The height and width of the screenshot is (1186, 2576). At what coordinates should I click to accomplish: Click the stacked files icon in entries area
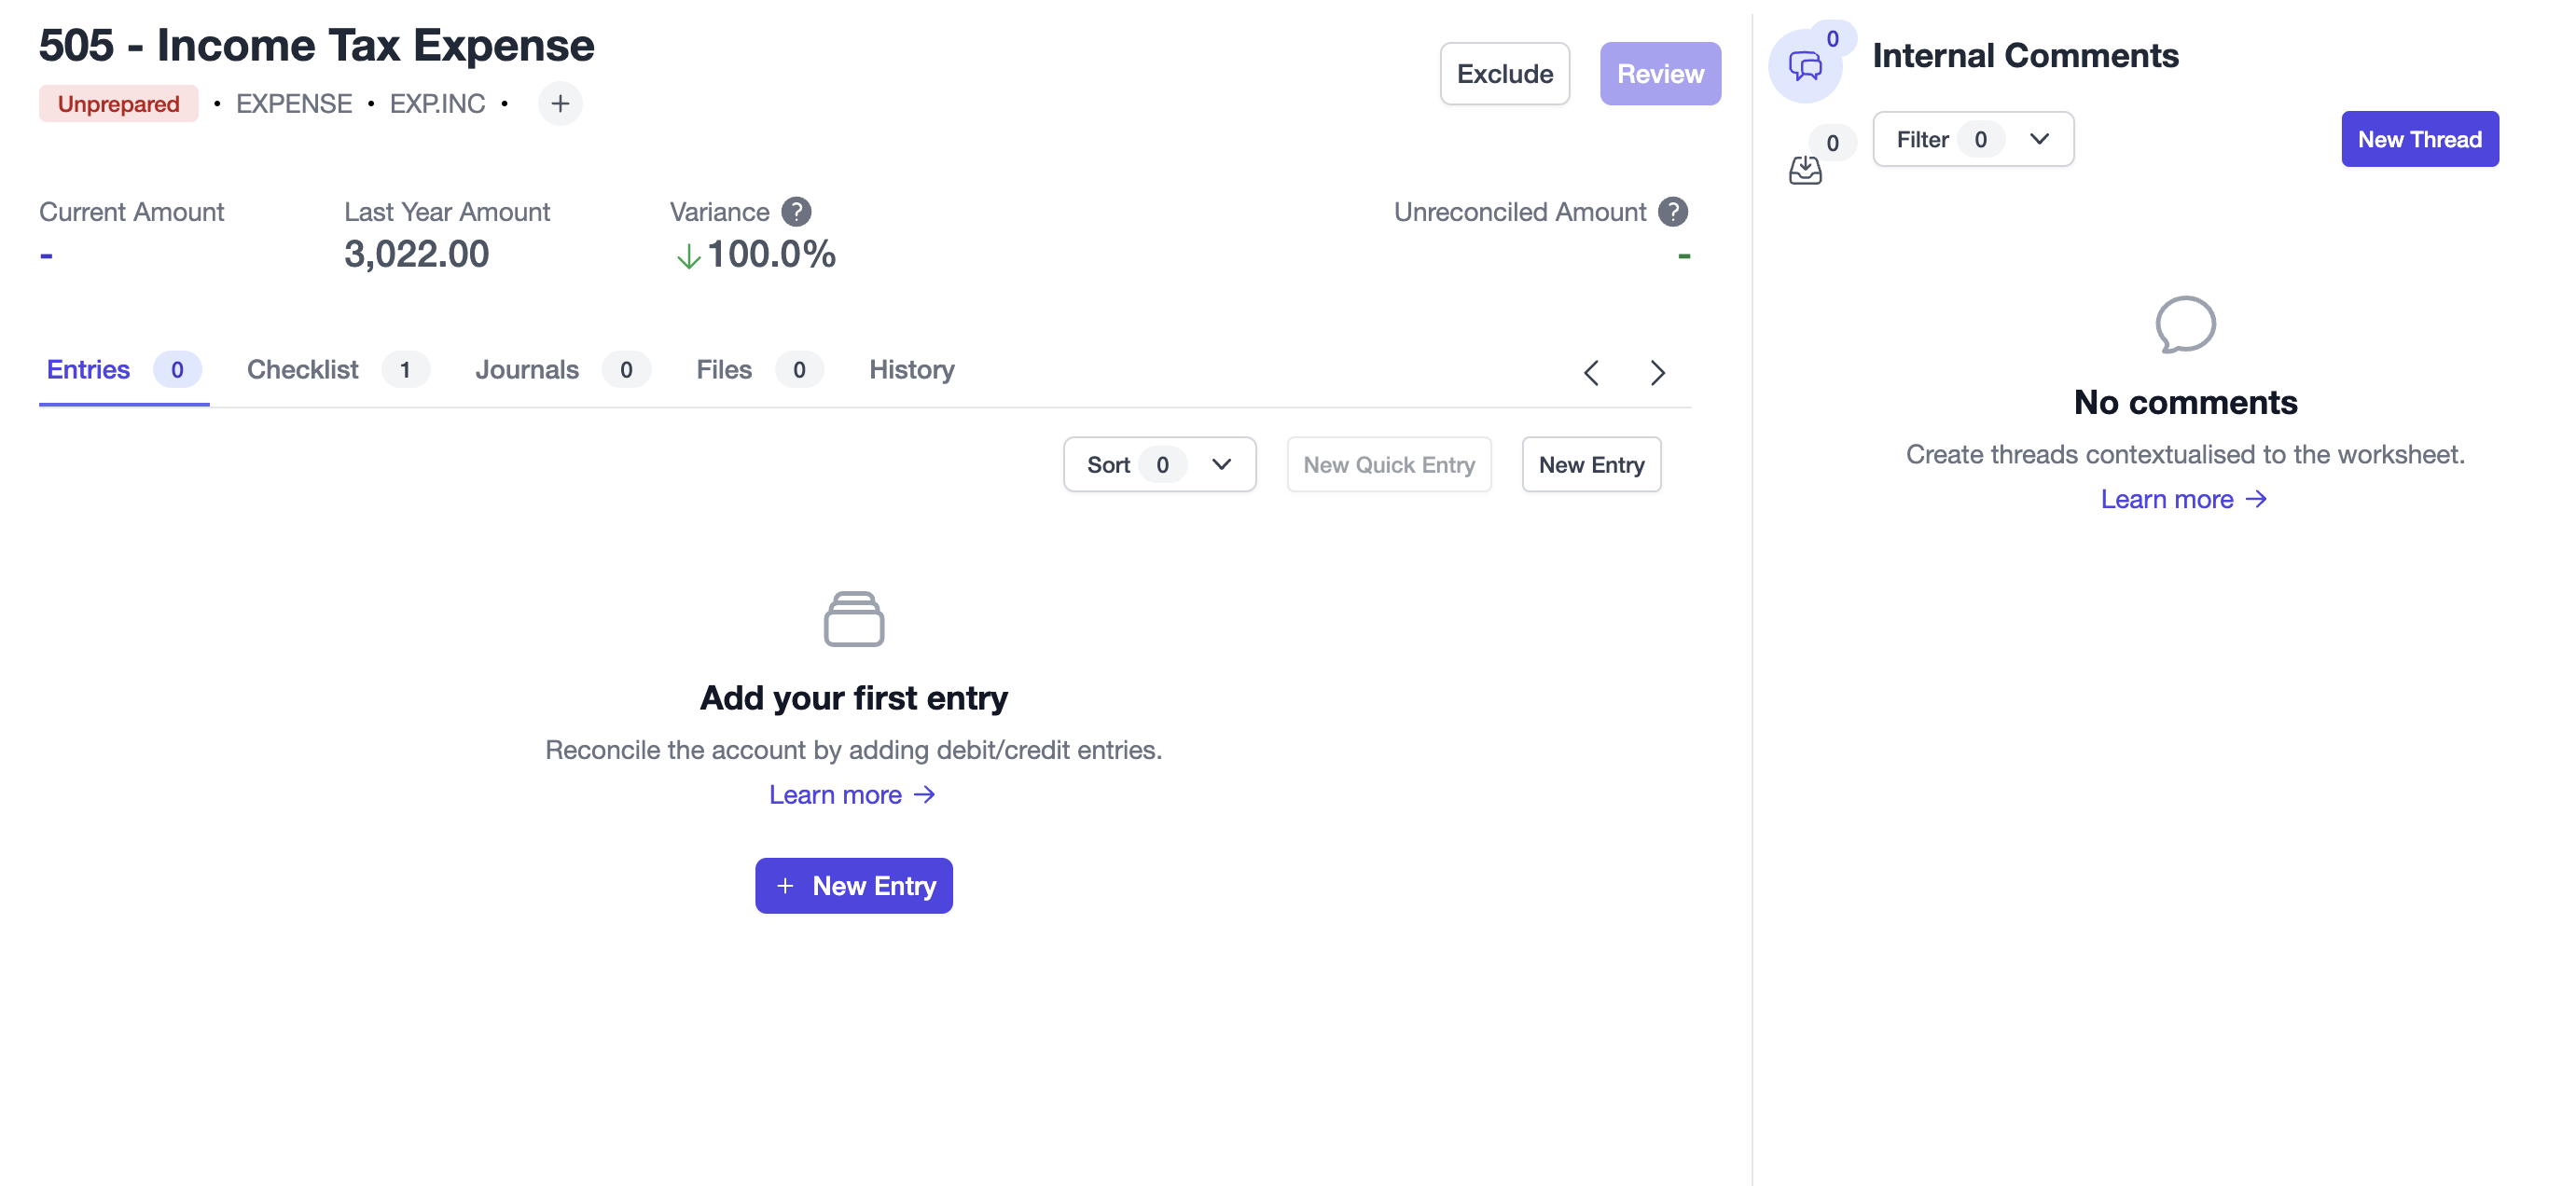(852, 619)
